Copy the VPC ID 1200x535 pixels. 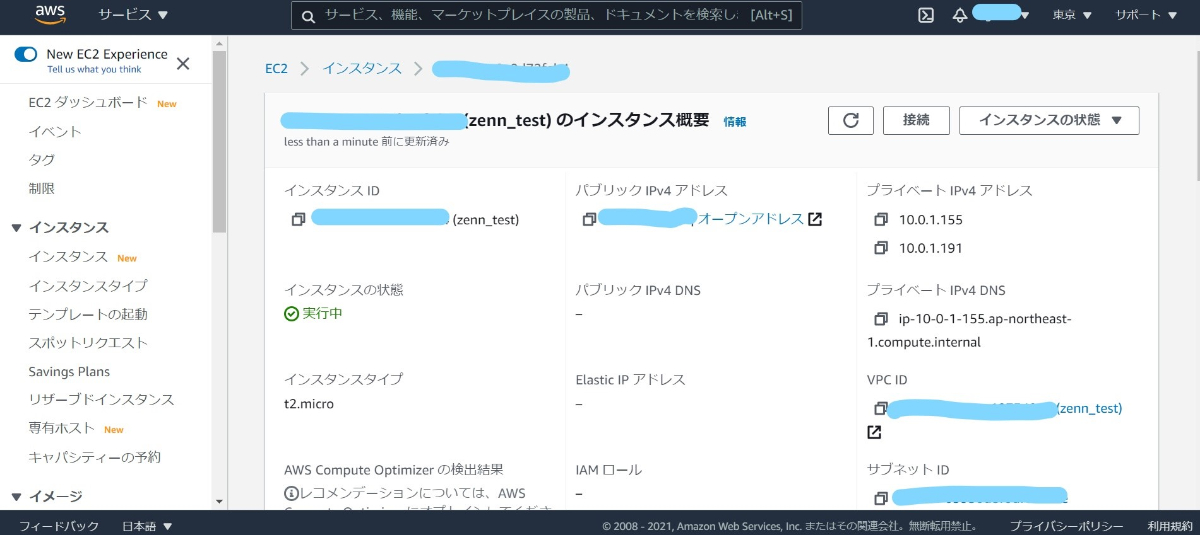click(x=881, y=408)
